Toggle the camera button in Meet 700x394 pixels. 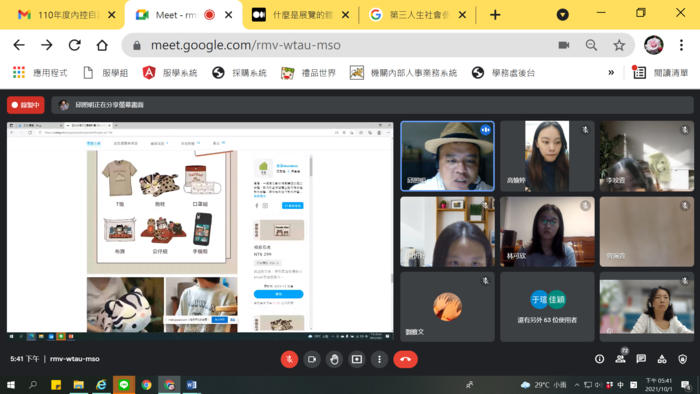click(312, 359)
